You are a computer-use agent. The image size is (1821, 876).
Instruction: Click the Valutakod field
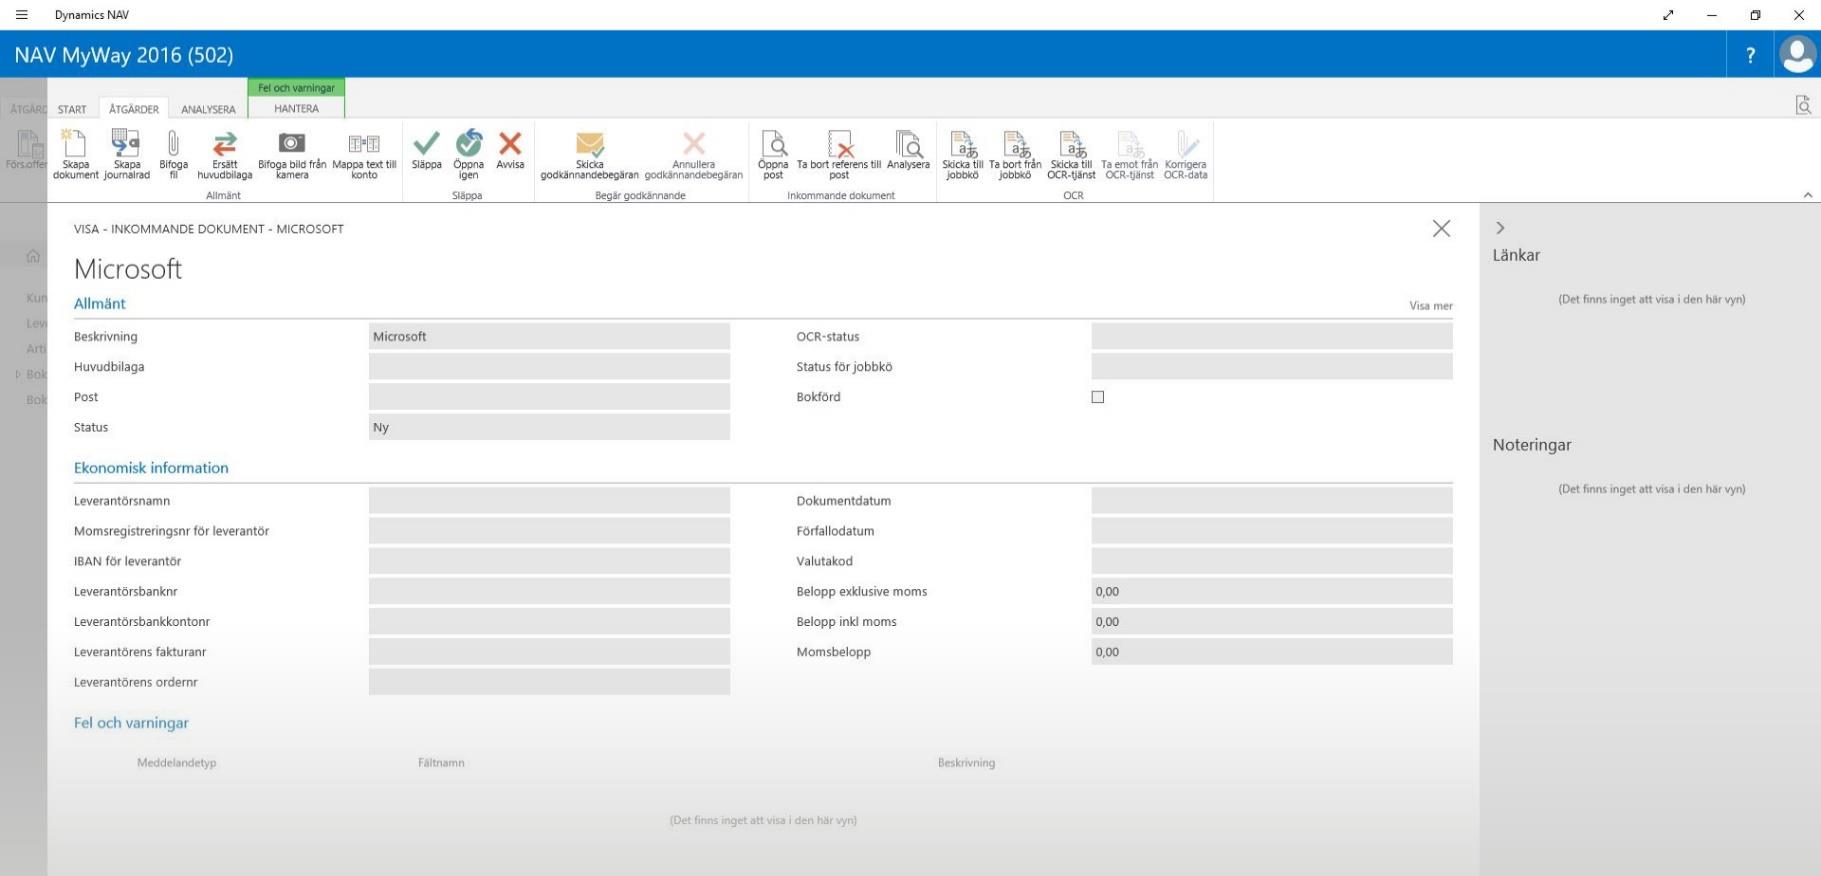coord(1272,561)
